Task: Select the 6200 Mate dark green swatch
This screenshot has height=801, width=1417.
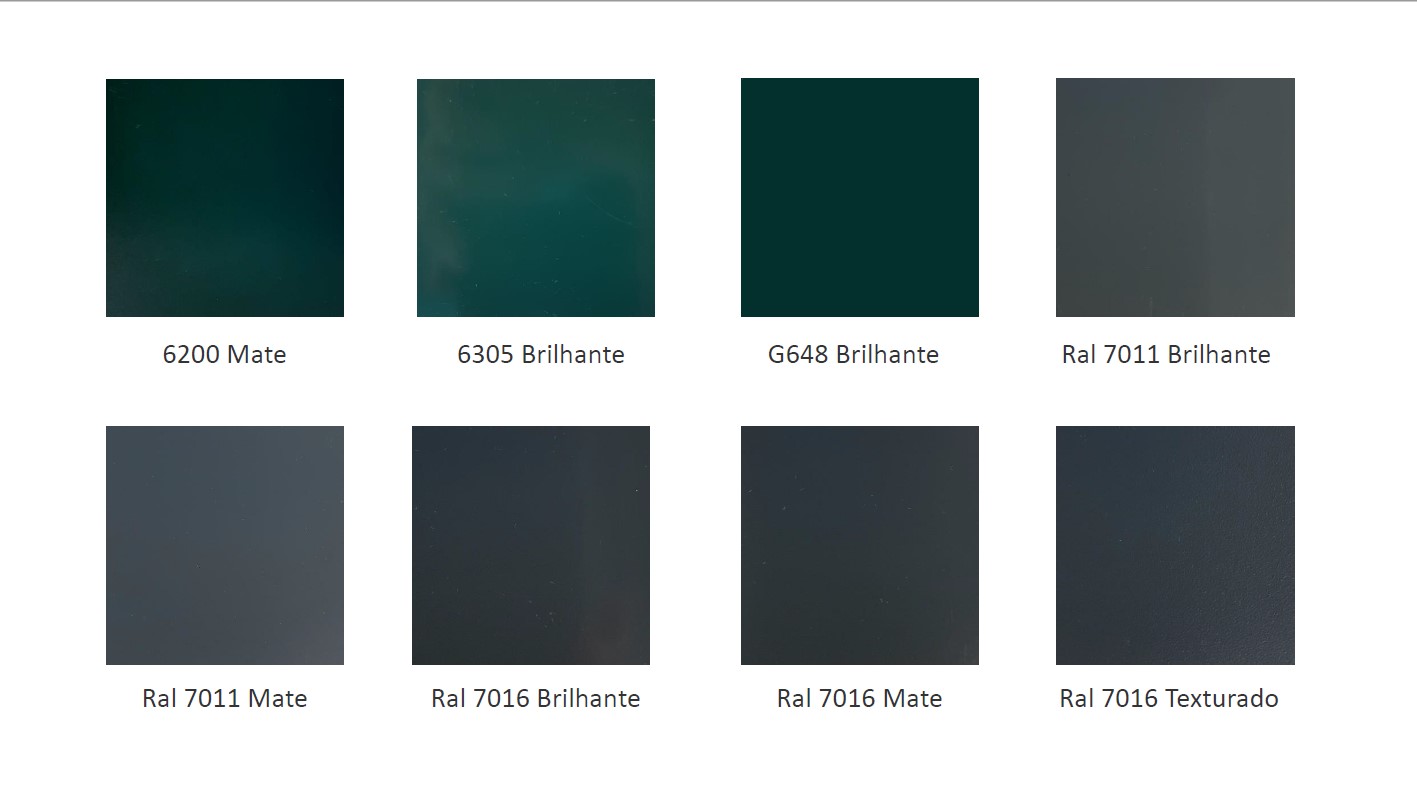Action: (225, 198)
